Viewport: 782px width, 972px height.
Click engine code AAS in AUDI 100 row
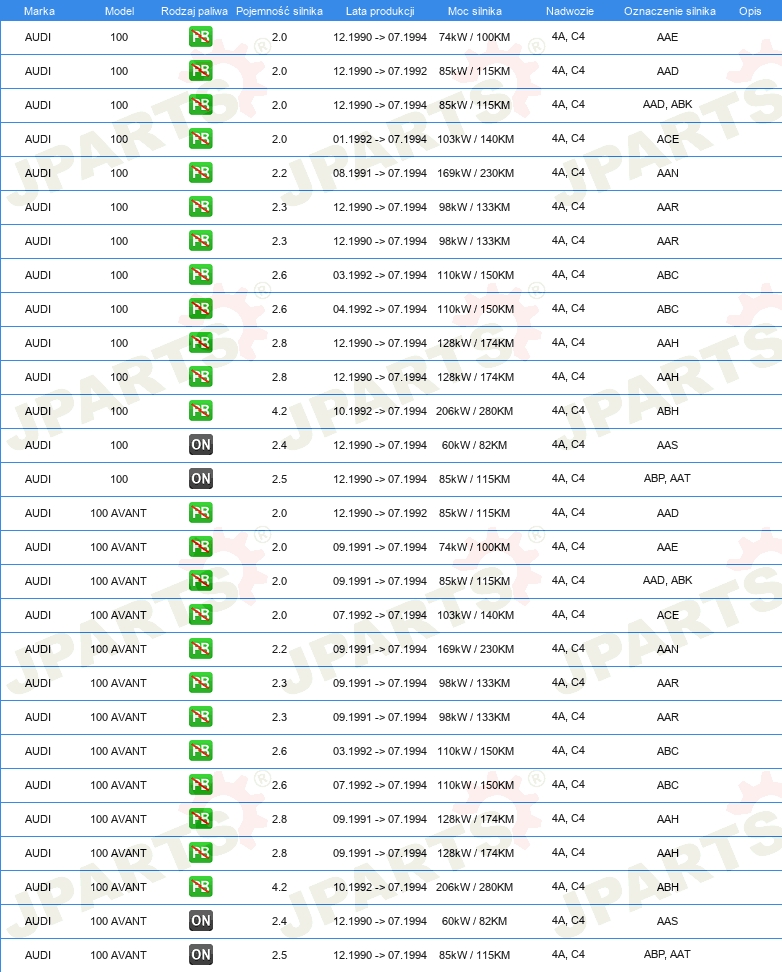(667, 445)
